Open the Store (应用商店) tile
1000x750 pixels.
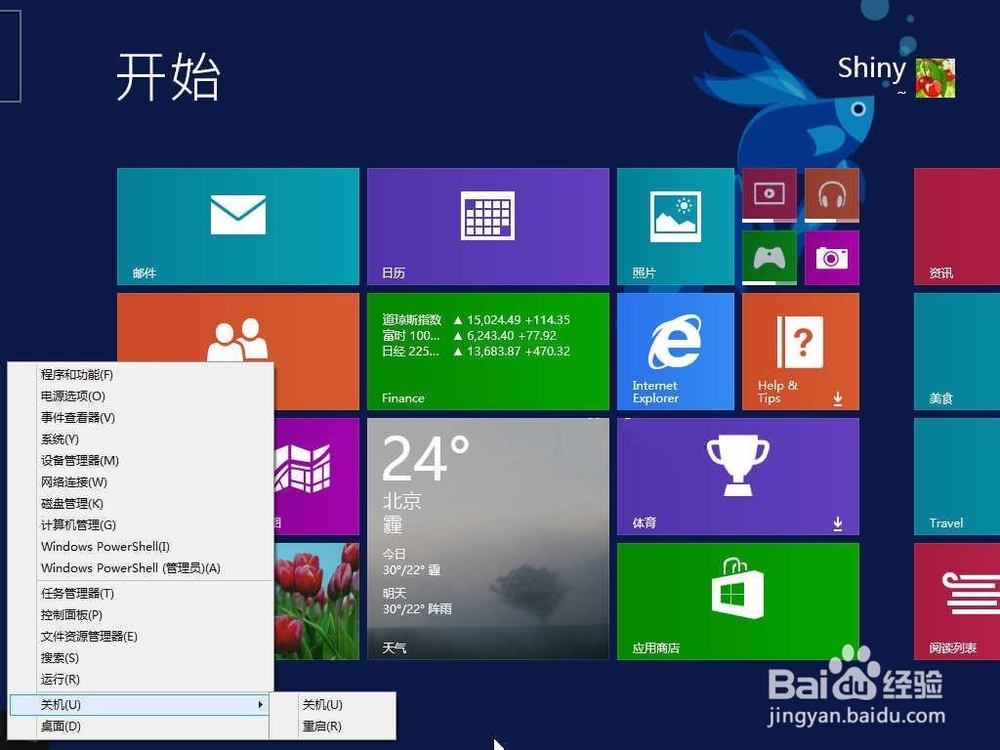(x=738, y=601)
